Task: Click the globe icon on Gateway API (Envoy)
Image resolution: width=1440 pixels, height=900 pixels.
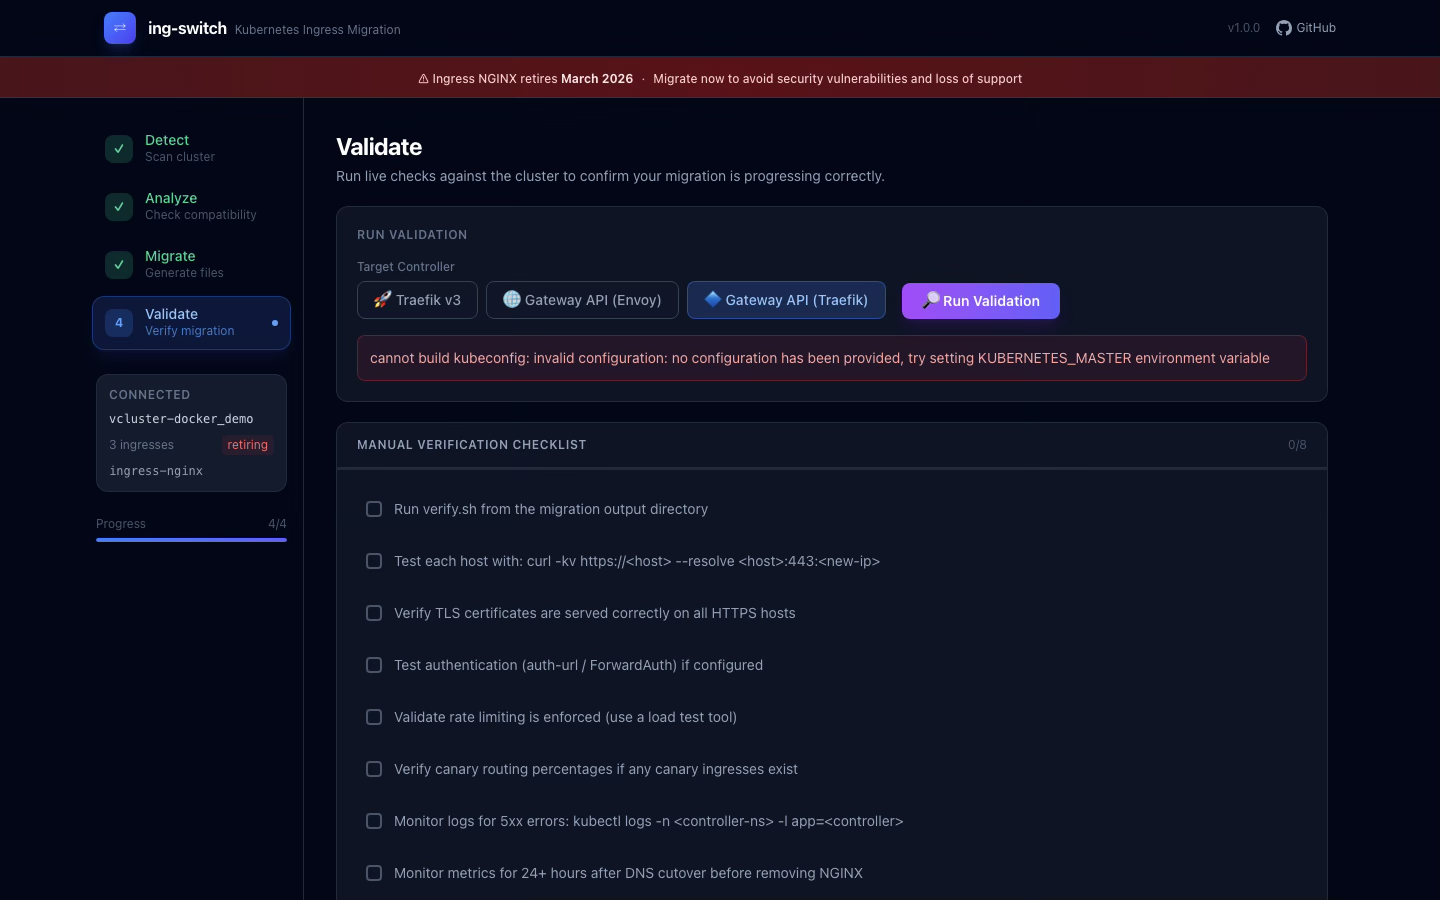Action: [512, 300]
